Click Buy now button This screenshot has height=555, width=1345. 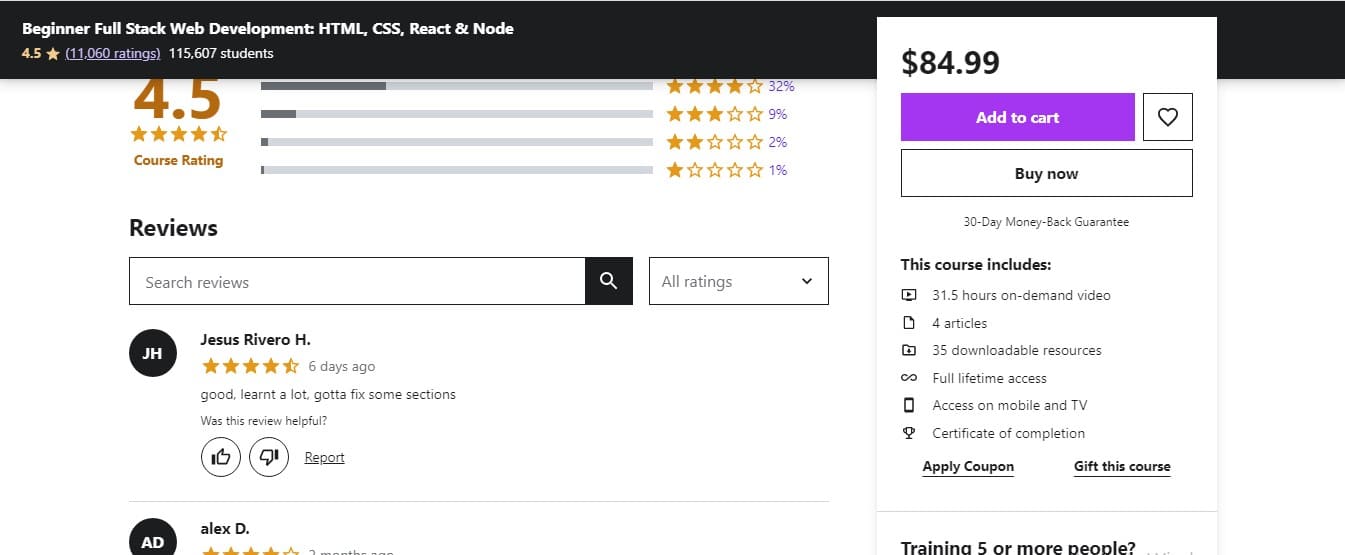1046,173
